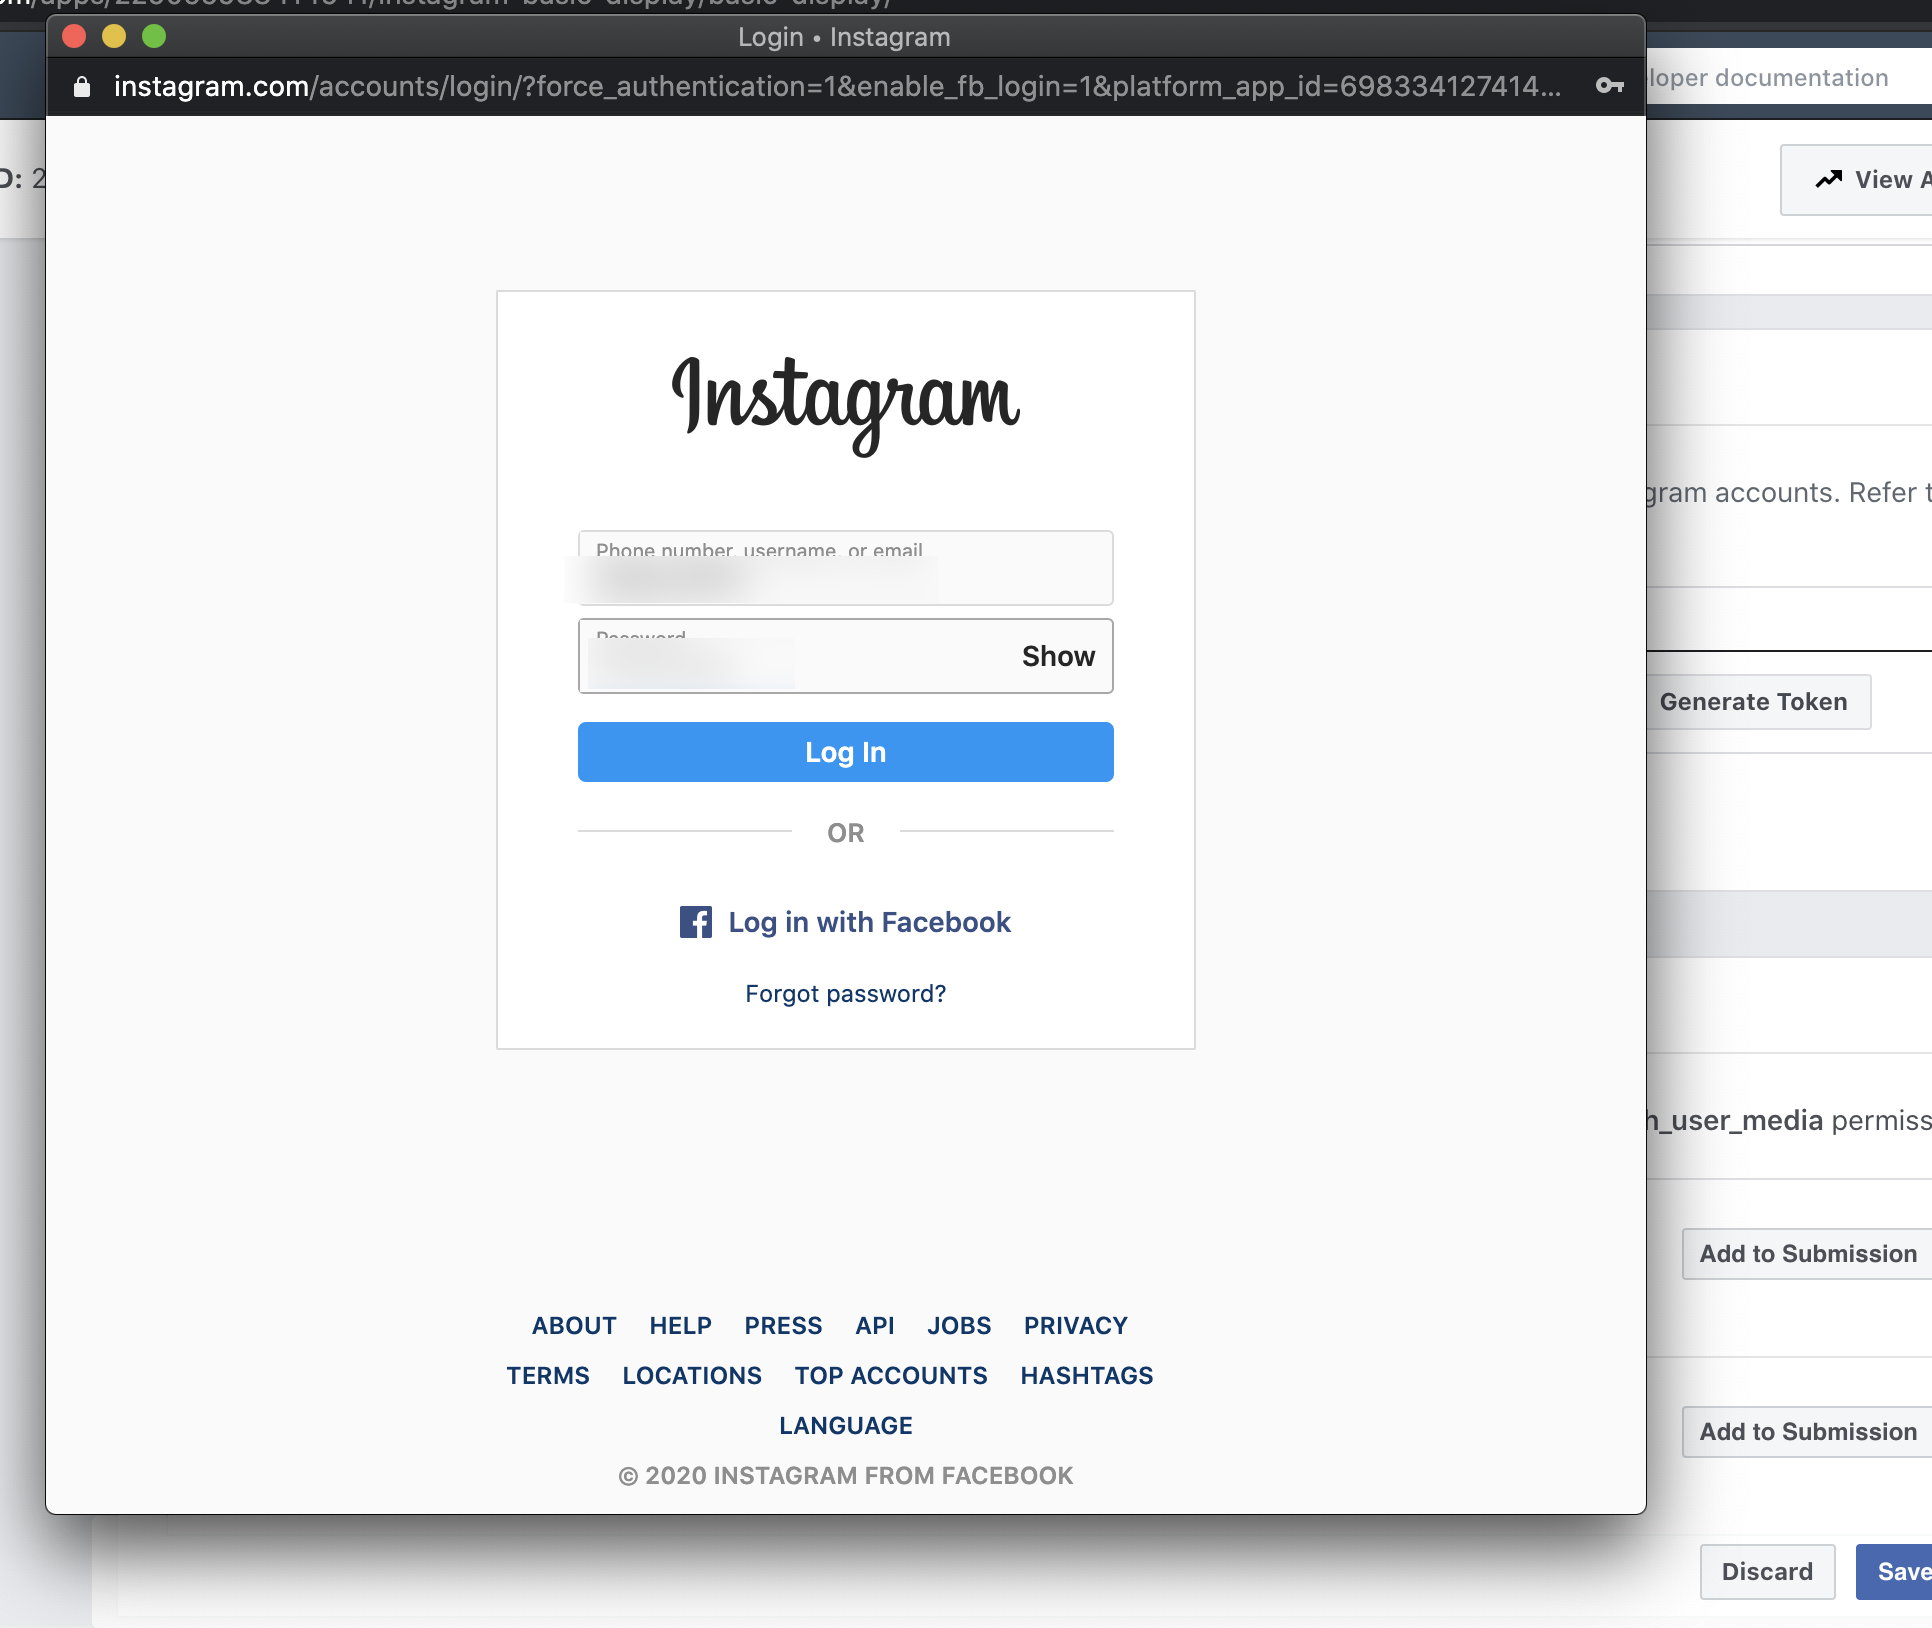Click the yellow minimize traffic-light button
The height and width of the screenshot is (1628, 1932).
click(x=114, y=36)
